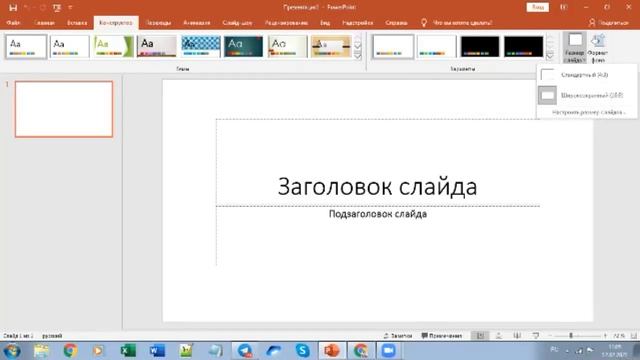
Task: Start Slide Show from status bar icon
Action: click(536, 336)
